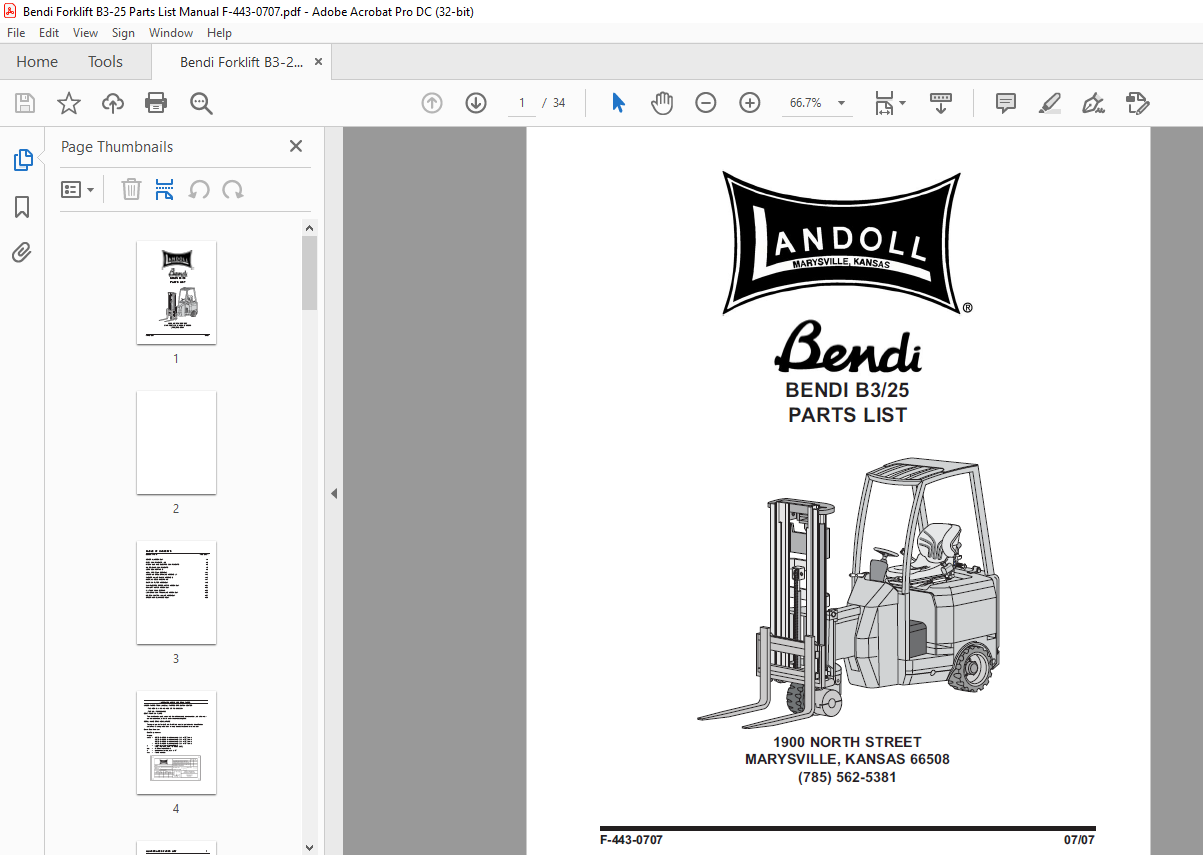Open the Help menu

point(219,33)
